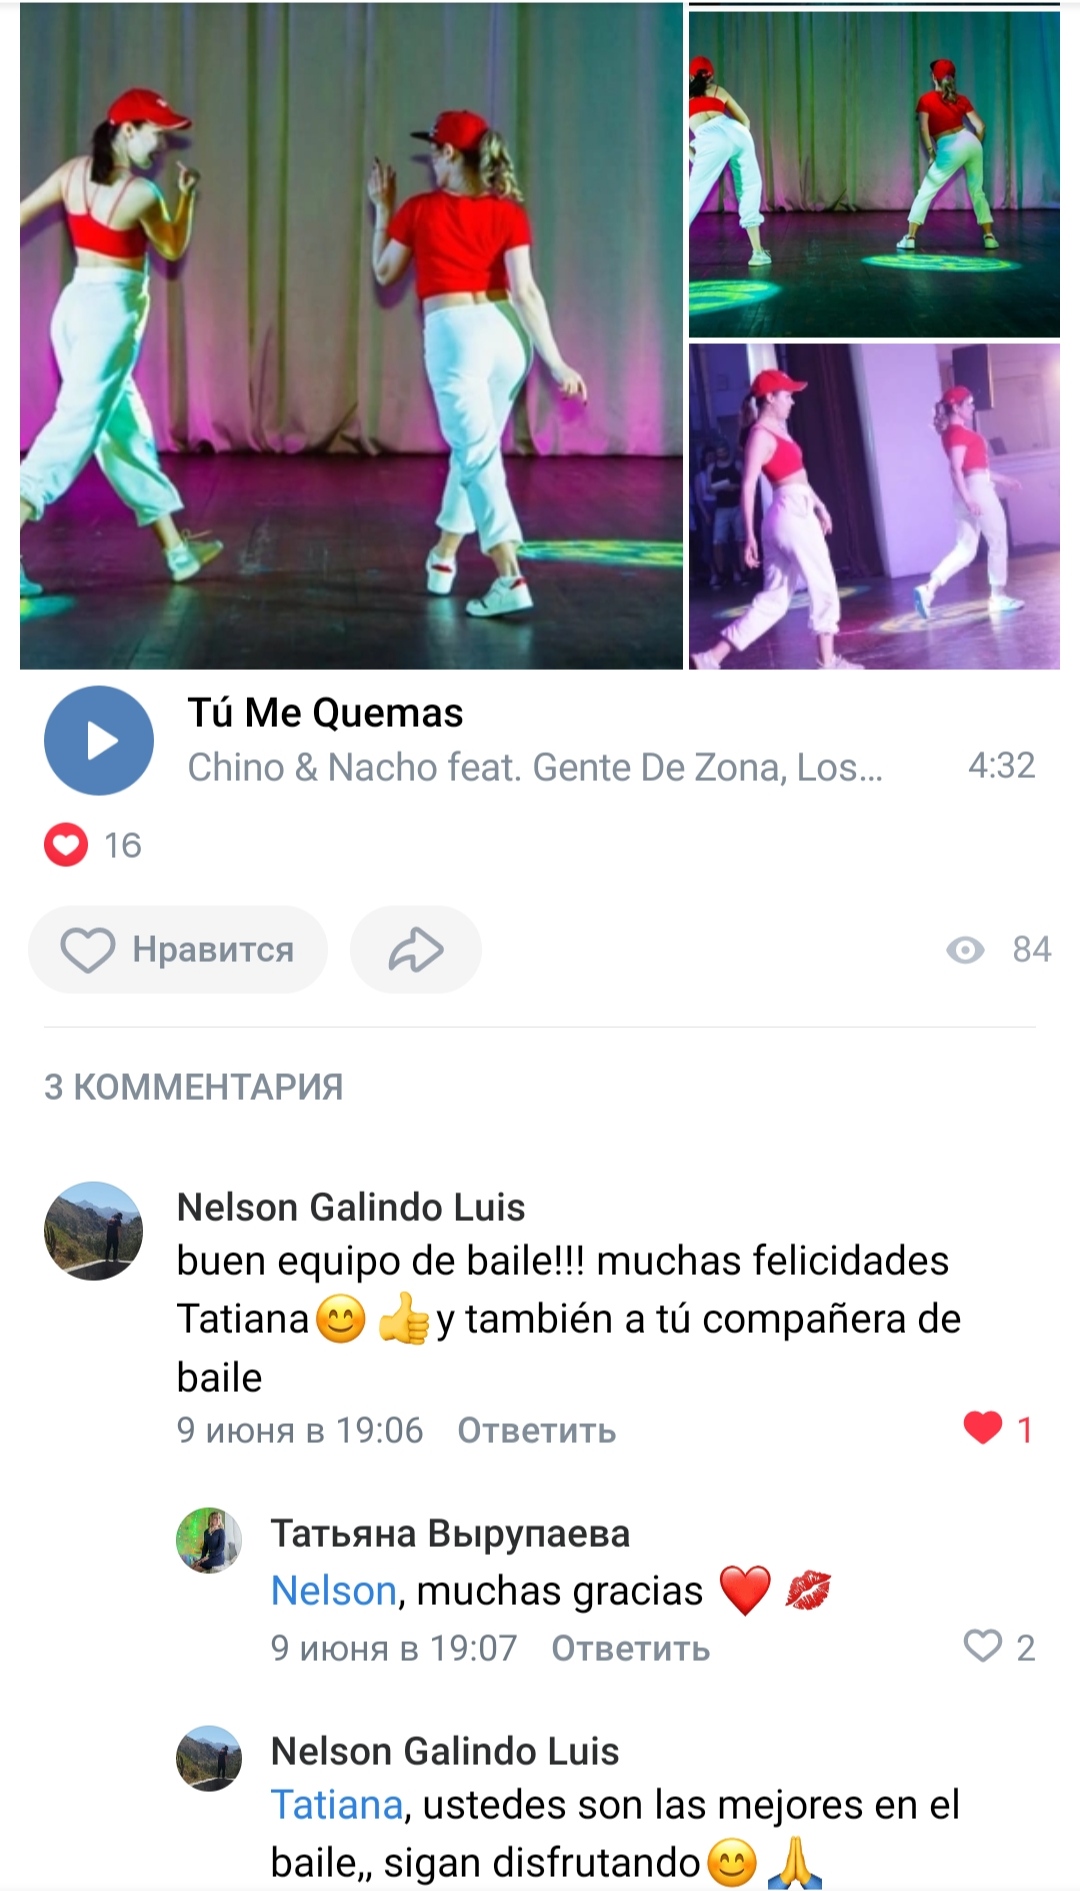Screen dimensions: 1080x1891
Task: Tap the eye views counter icon
Action: point(965,949)
